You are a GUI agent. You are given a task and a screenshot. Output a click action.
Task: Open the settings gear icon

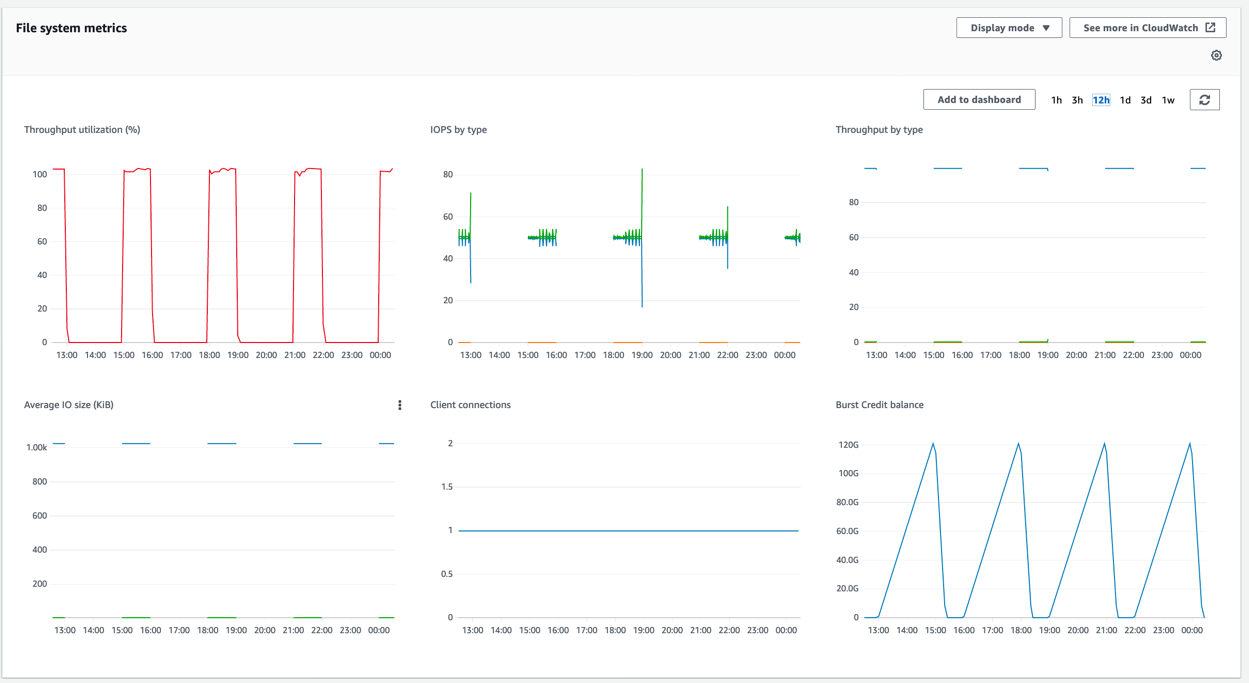click(x=1216, y=55)
